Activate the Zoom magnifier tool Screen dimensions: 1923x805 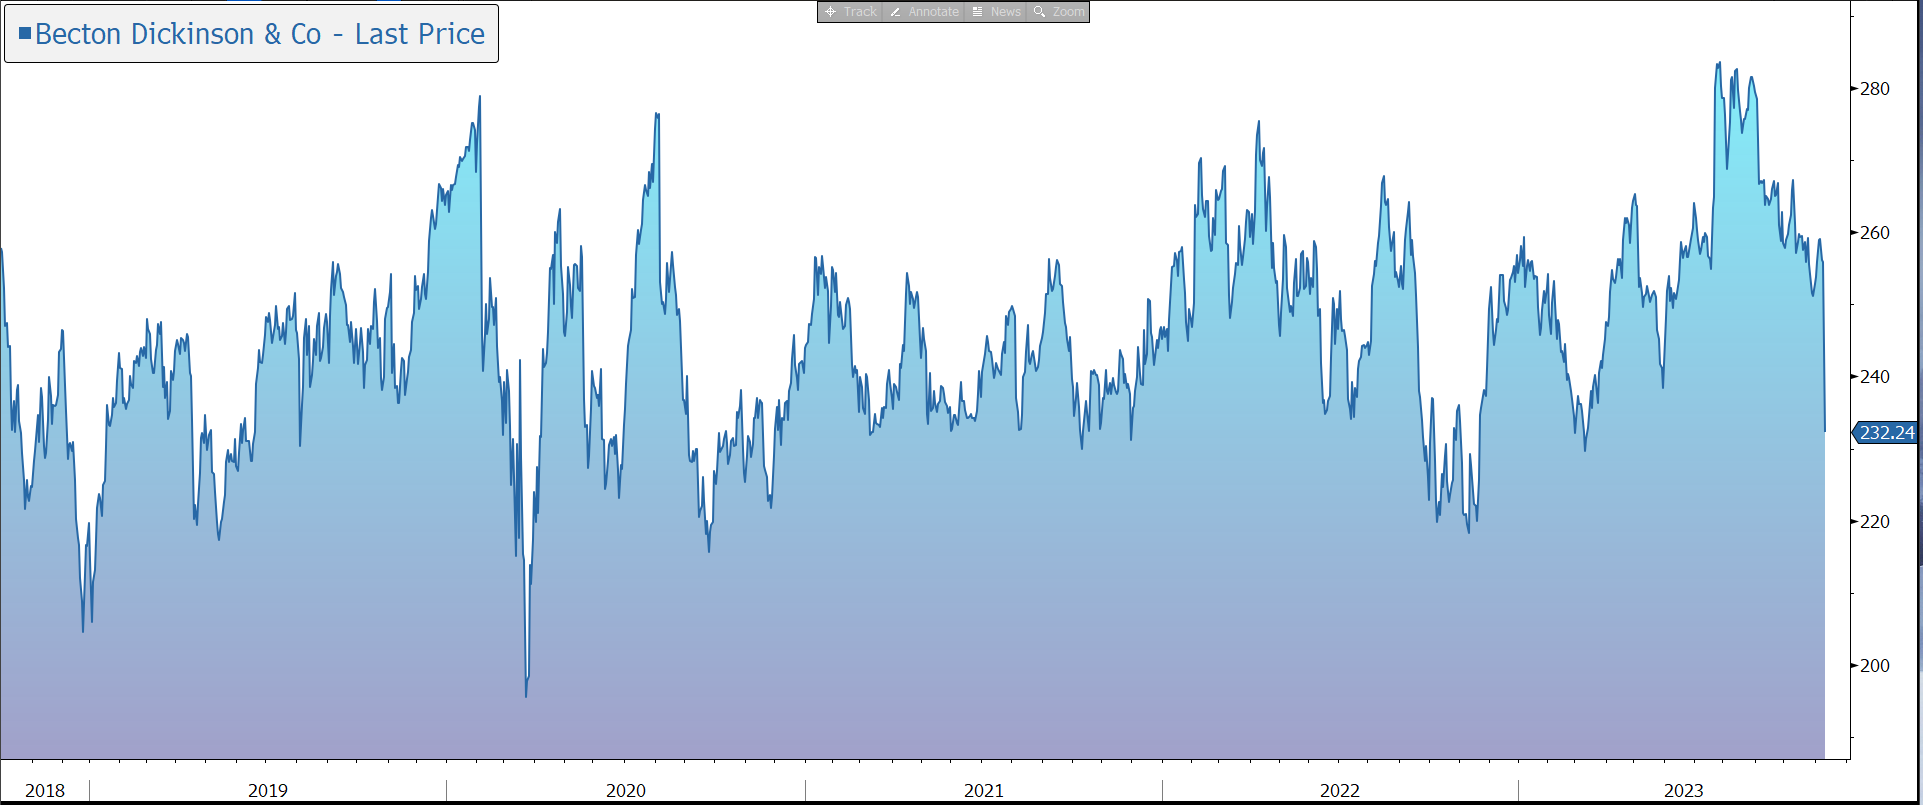pyautogui.click(x=1058, y=12)
